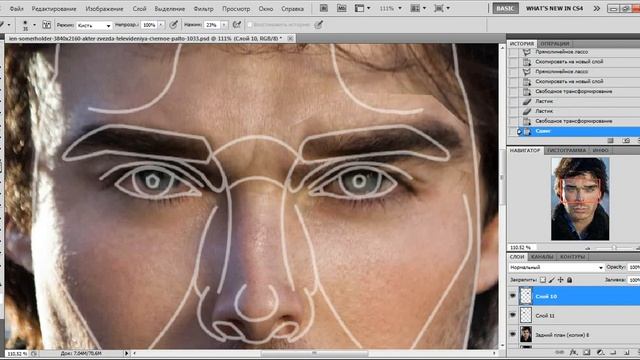640x360 pixels.
Task: Switch to the Операции tab
Action: pos(555,44)
